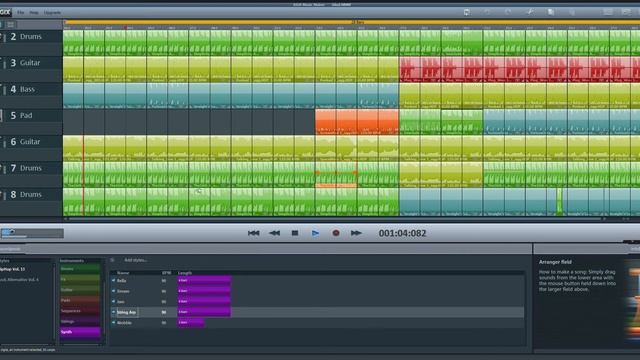Select the Strings instrument category

80,322
